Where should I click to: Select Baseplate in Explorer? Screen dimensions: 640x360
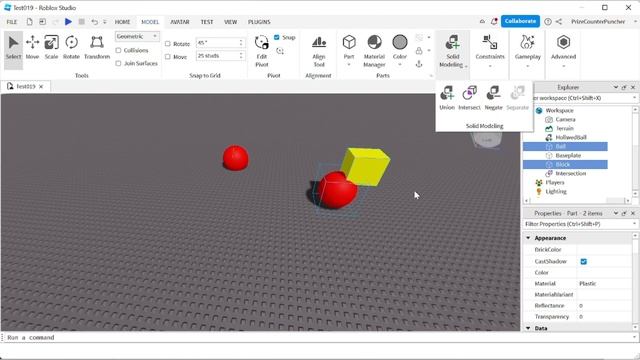click(x=568, y=156)
